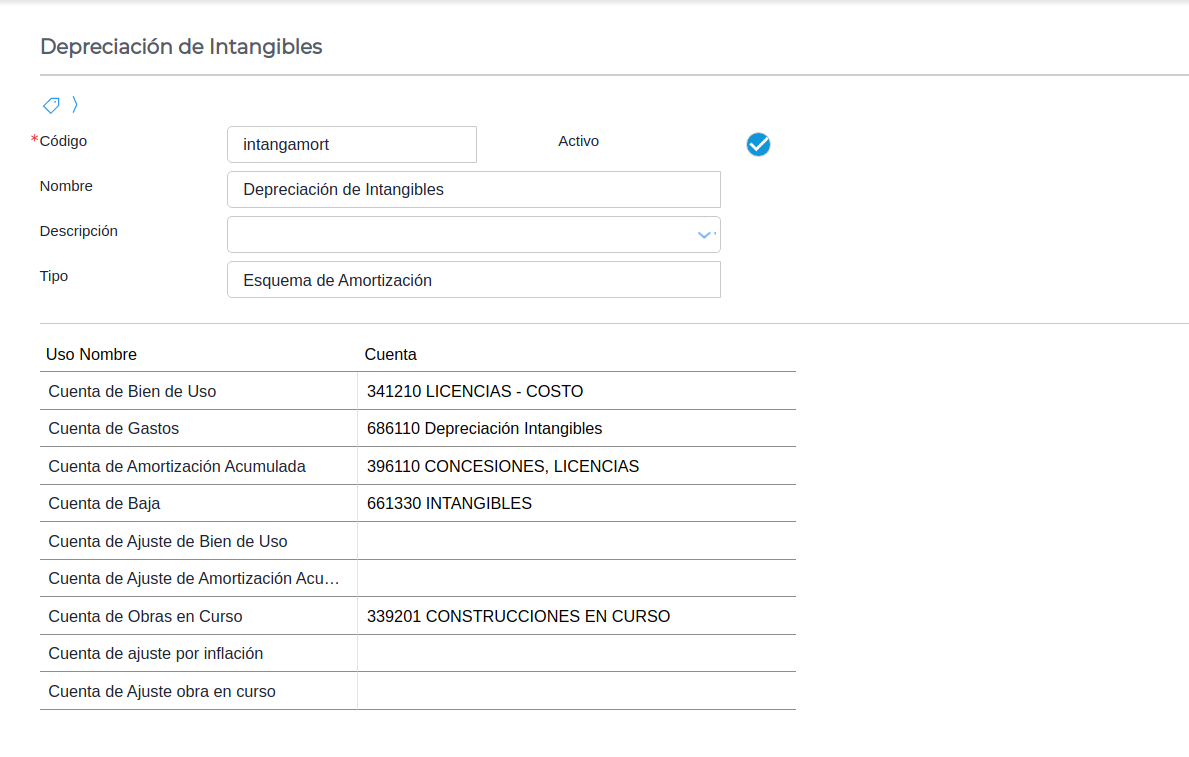Click the Uso Nombre column header
Image resolution: width=1189 pixels, height=757 pixels.
click(x=92, y=354)
